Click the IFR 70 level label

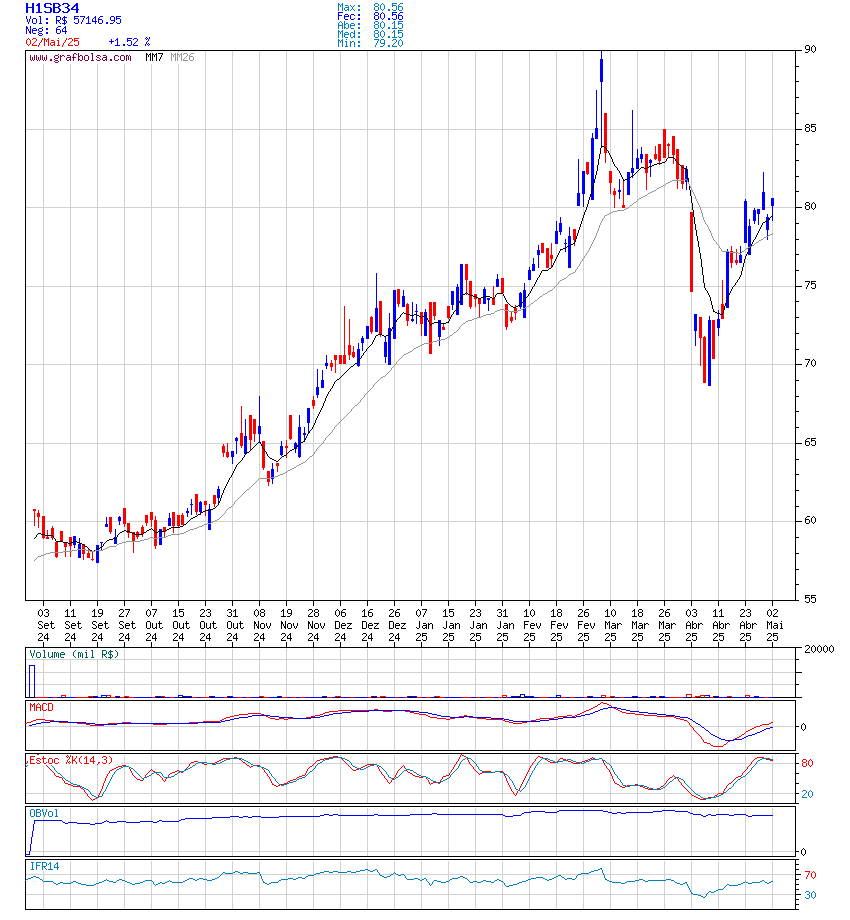[810, 875]
